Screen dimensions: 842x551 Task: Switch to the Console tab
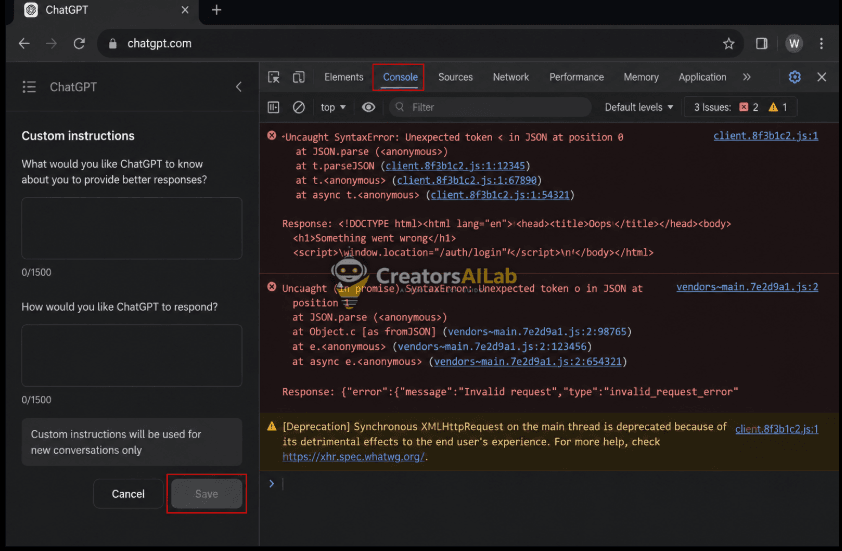pyautogui.click(x=400, y=77)
